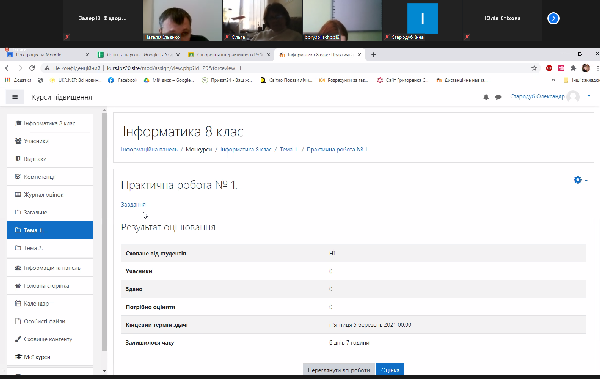This screenshot has height=379, width=600.
Task: Reload the page with refresh icon
Action: point(32,68)
